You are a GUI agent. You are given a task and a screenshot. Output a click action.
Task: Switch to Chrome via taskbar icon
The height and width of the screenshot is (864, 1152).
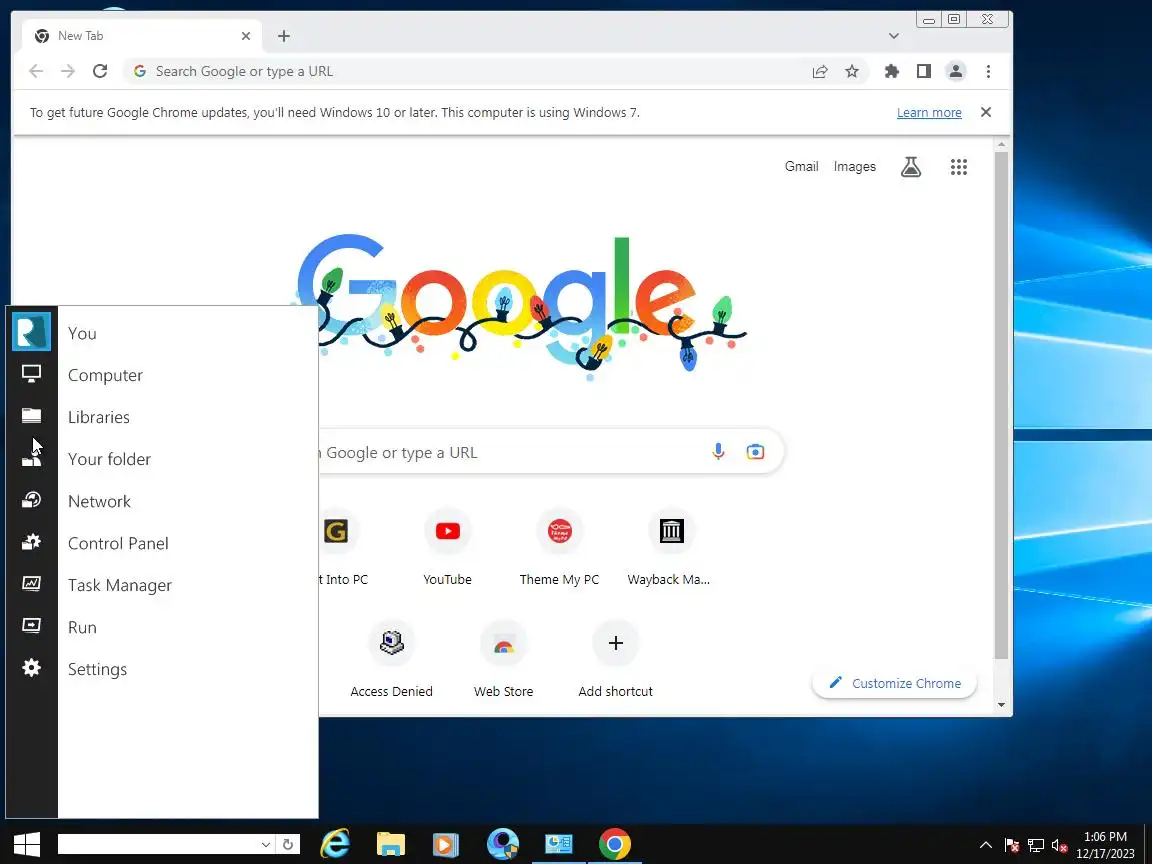click(614, 844)
